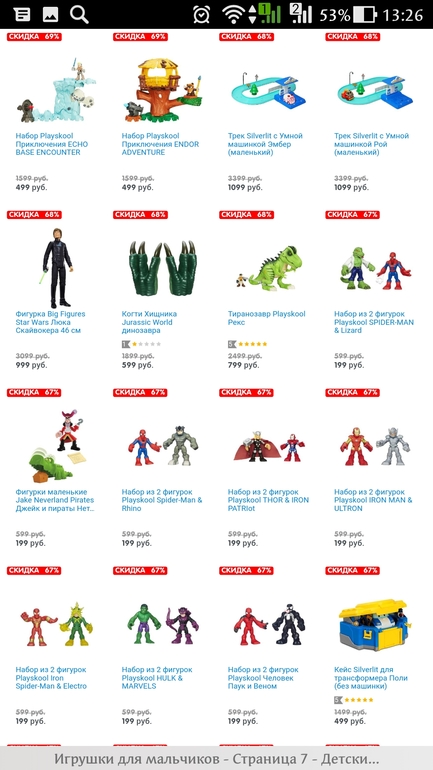Select the Jurassic World dinosaur claws picture
433x770 pixels.
click(x=162, y=268)
